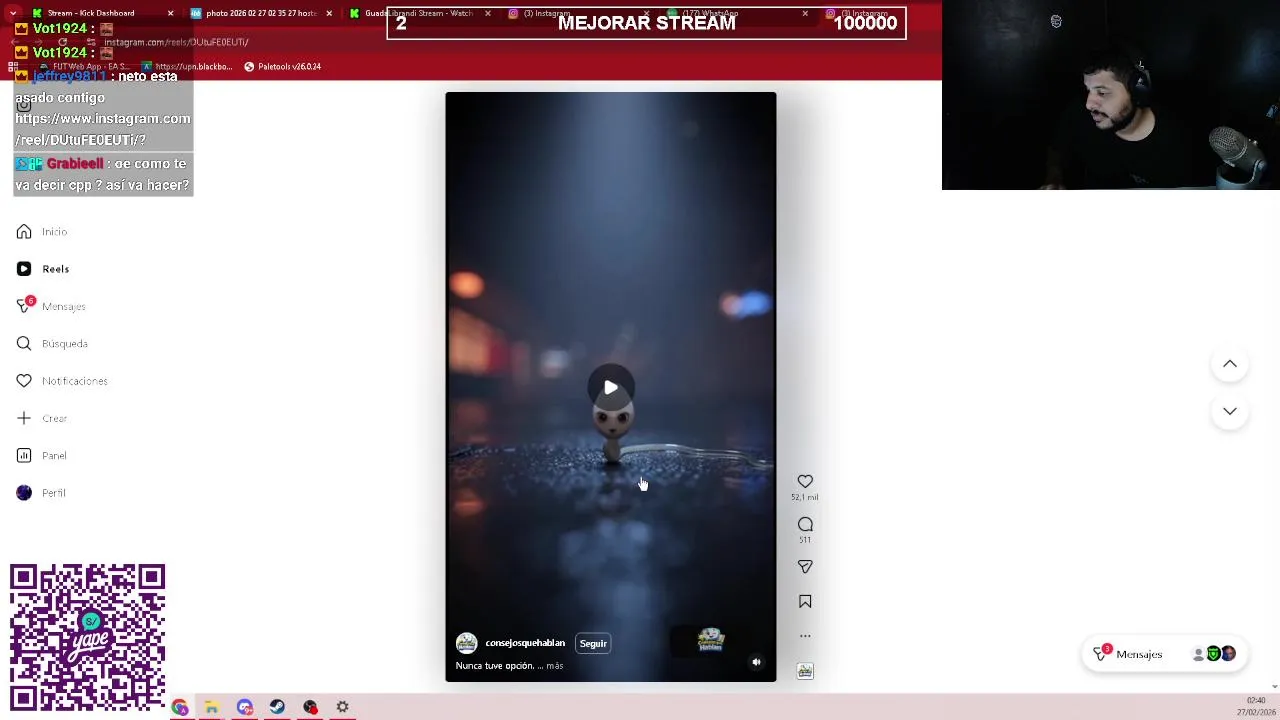Expand the caption with más
The image size is (1280, 720).
(554, 666)
